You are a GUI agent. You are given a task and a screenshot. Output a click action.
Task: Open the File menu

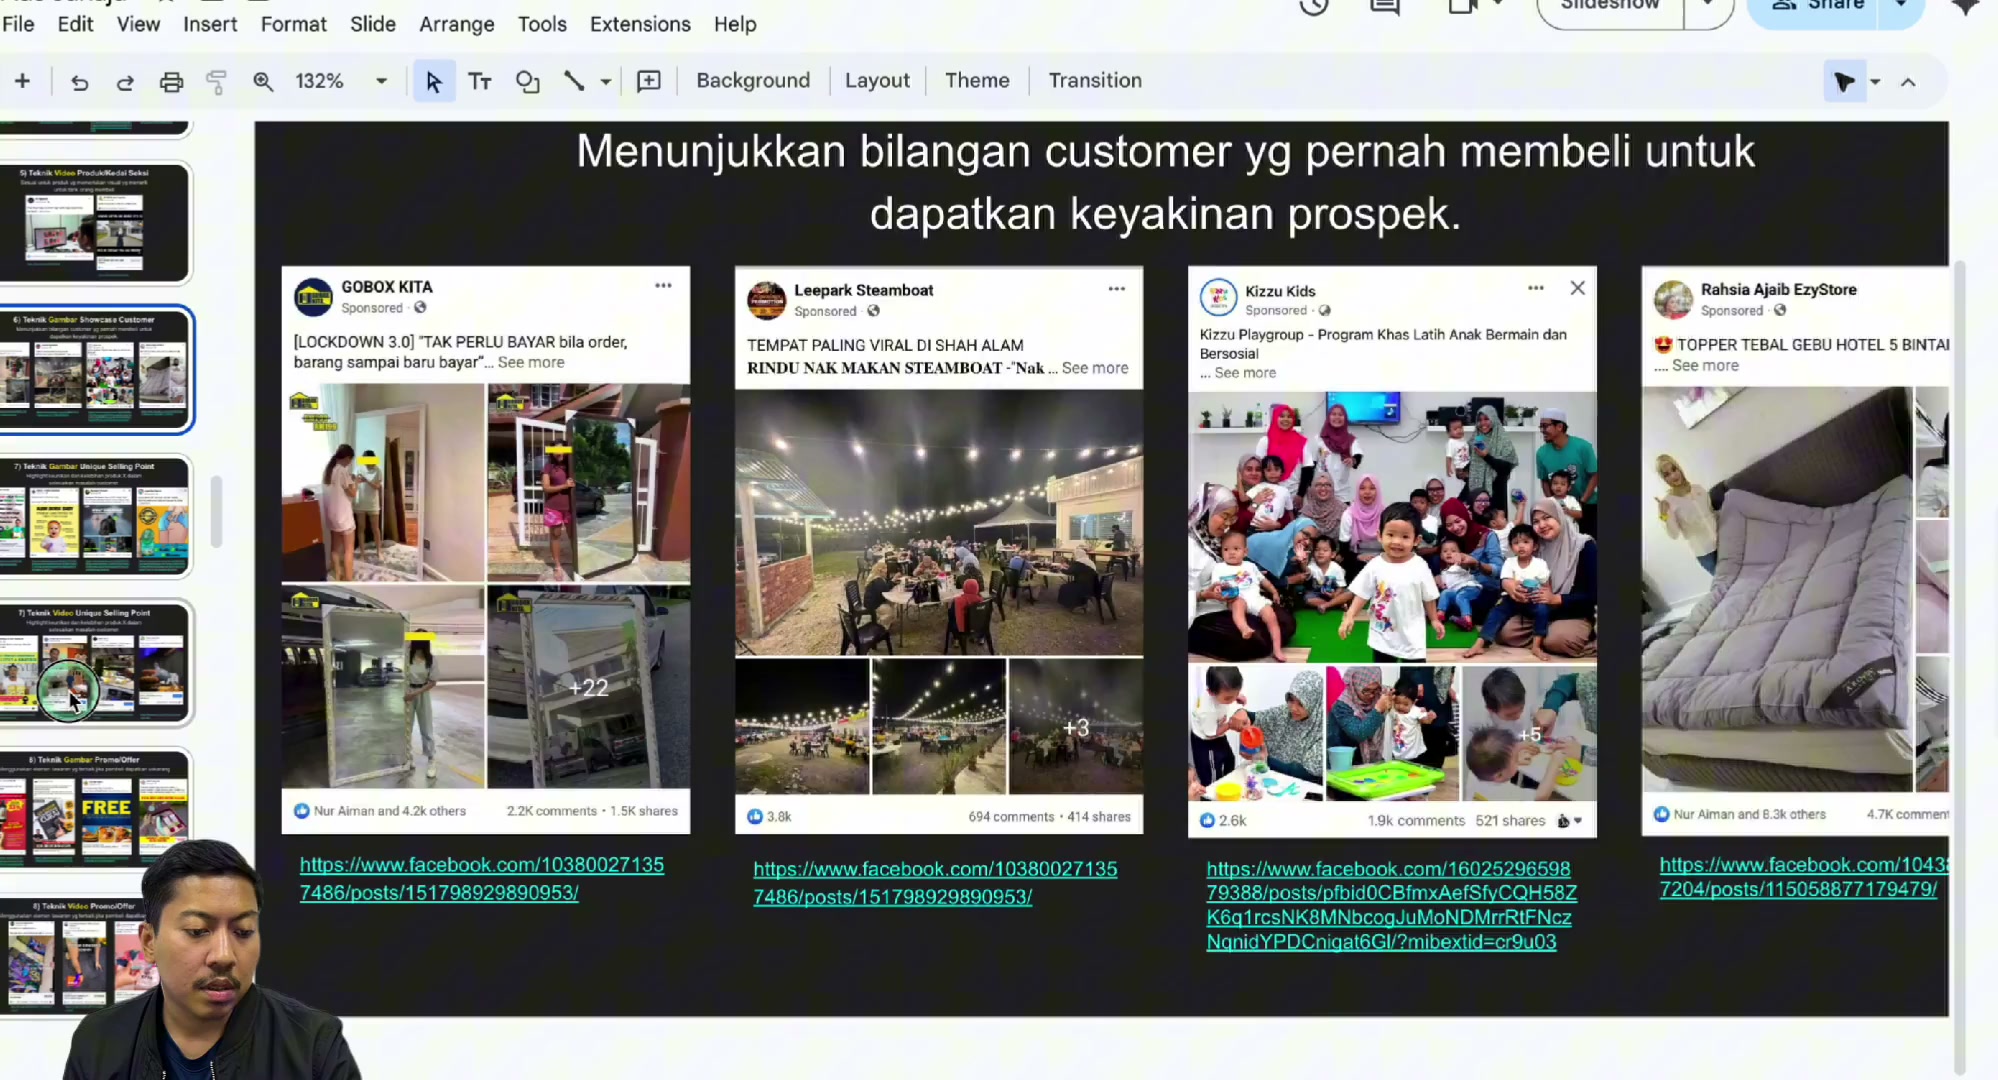point(18,24)
